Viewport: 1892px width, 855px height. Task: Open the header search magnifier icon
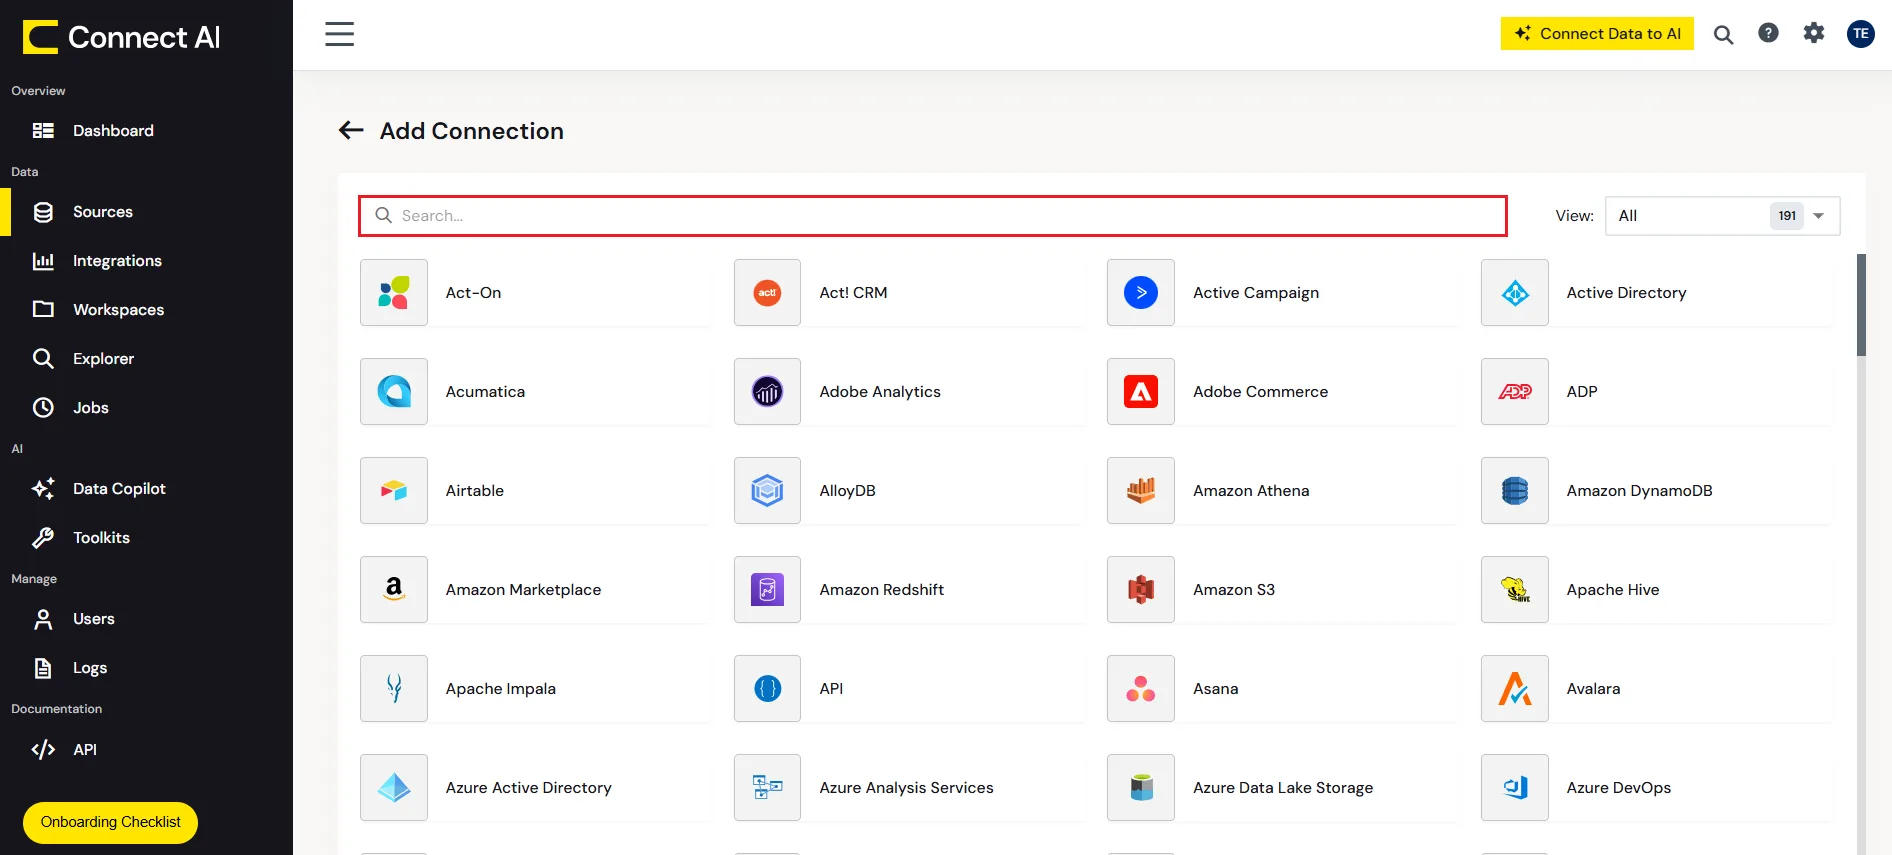point(1723,34)
